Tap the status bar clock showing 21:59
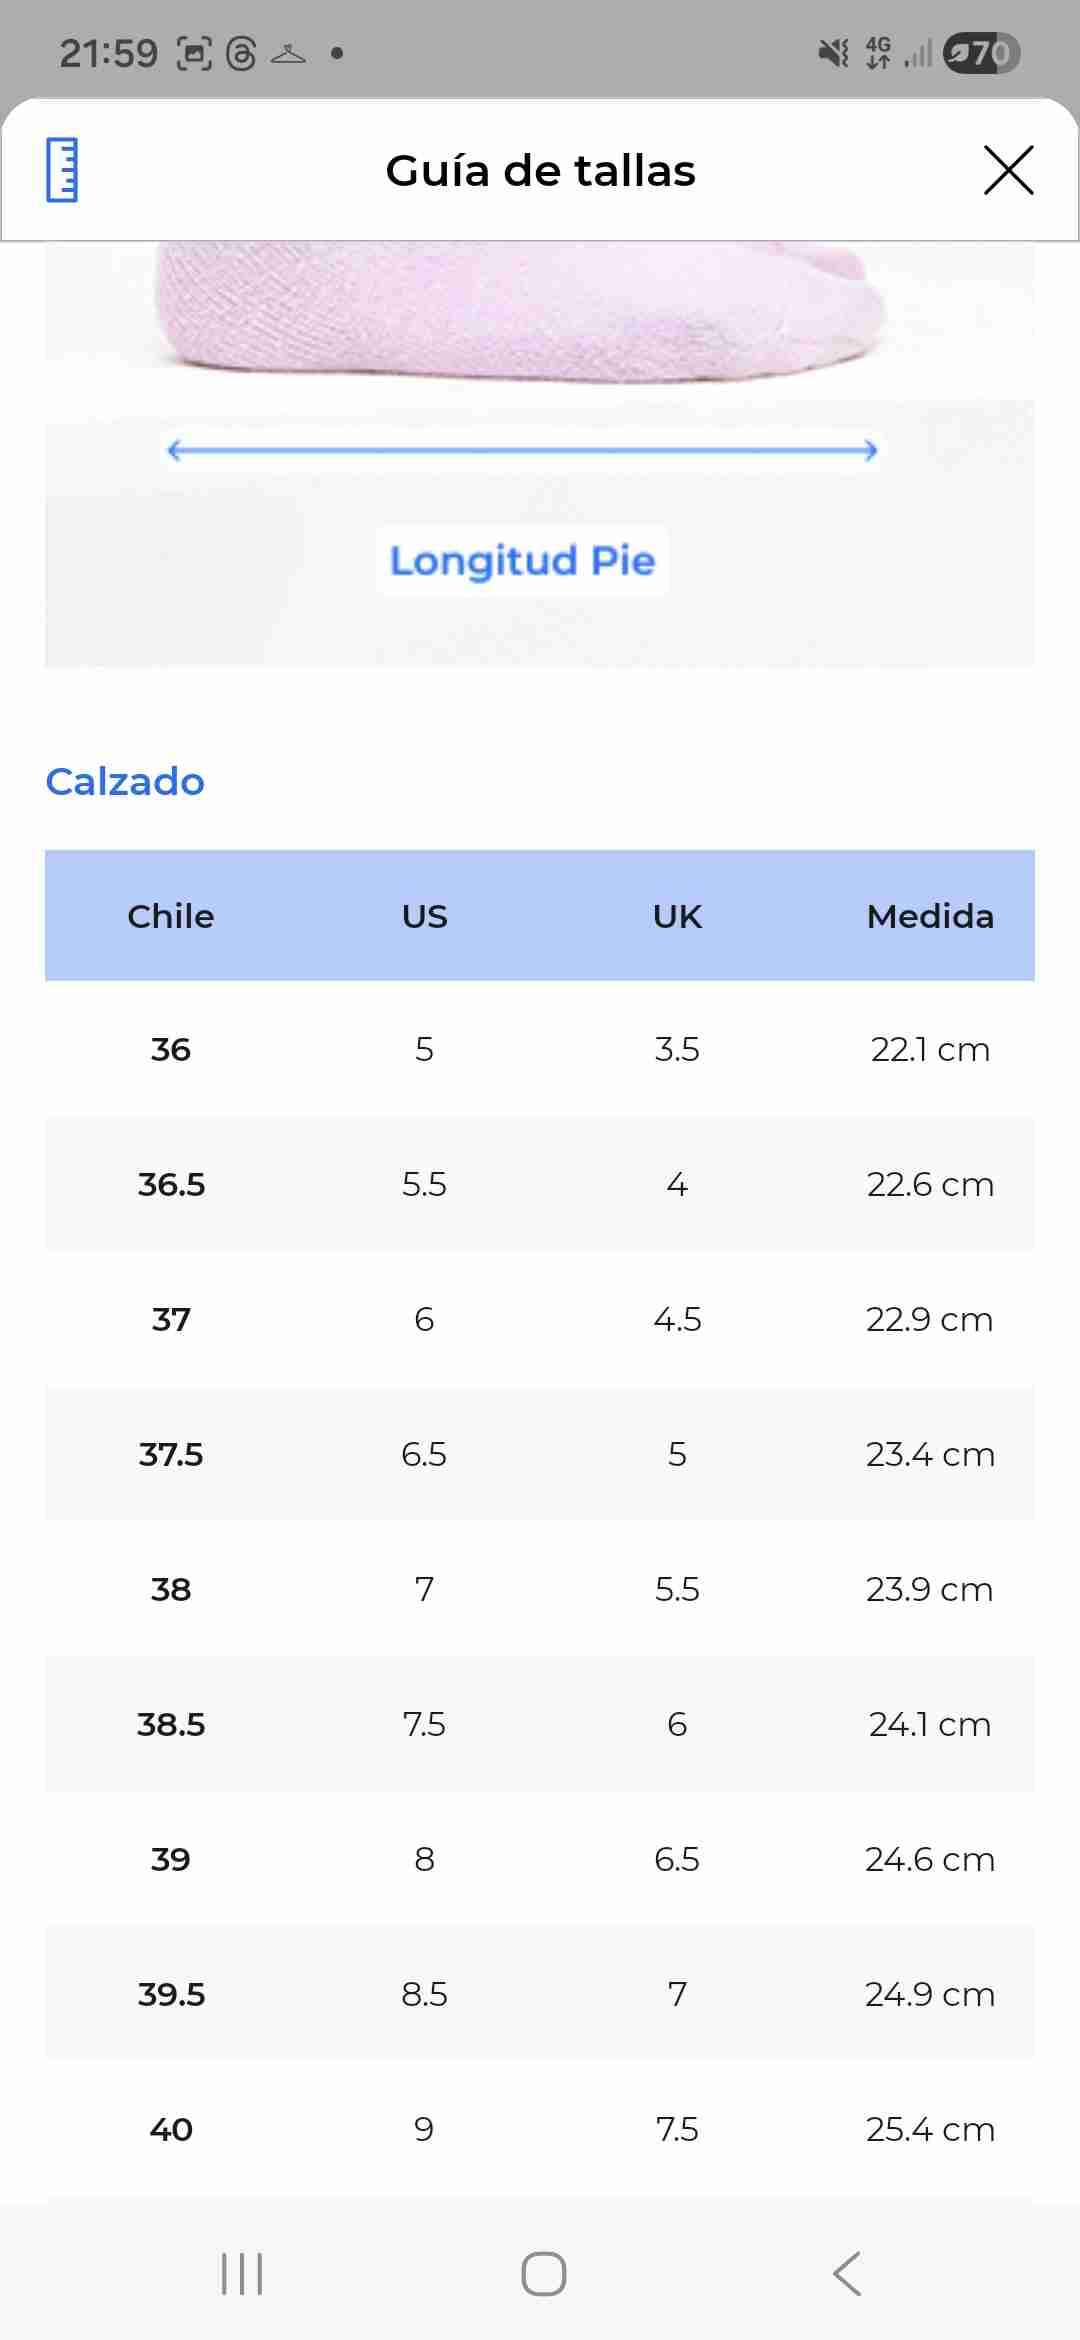 click(x=108, y=53)
